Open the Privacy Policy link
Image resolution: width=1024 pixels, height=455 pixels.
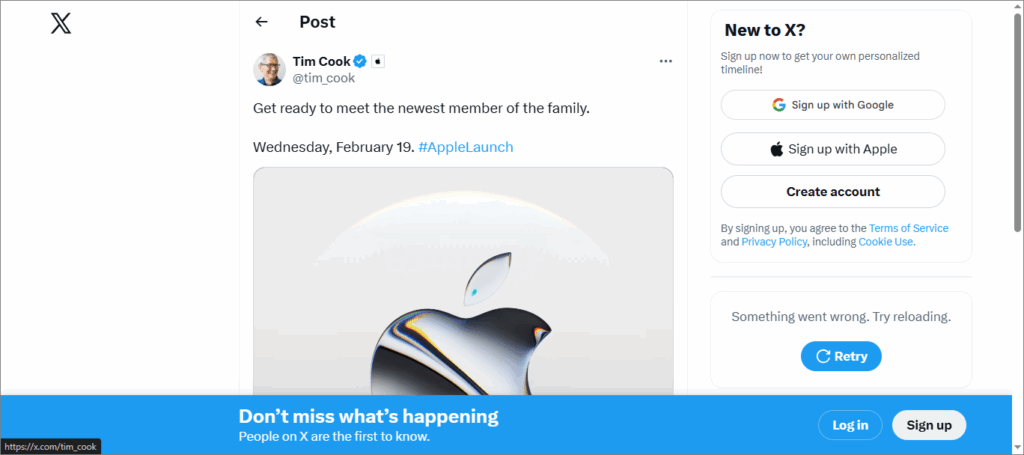point(774,242)
